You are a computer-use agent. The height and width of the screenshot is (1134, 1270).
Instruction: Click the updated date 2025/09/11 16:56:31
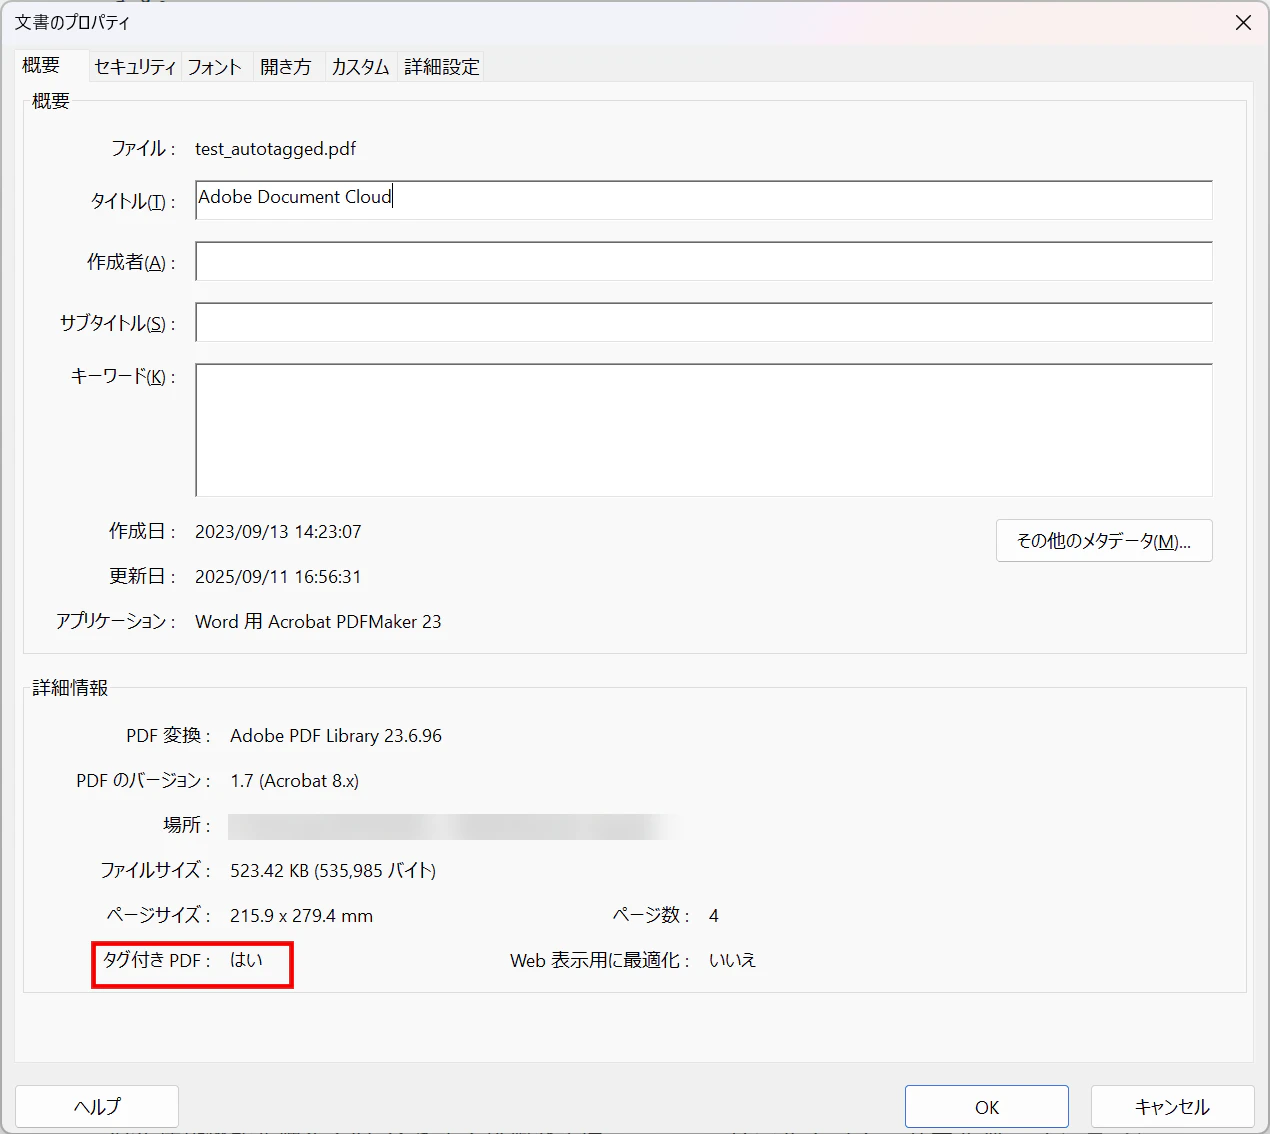pos(278,577)
